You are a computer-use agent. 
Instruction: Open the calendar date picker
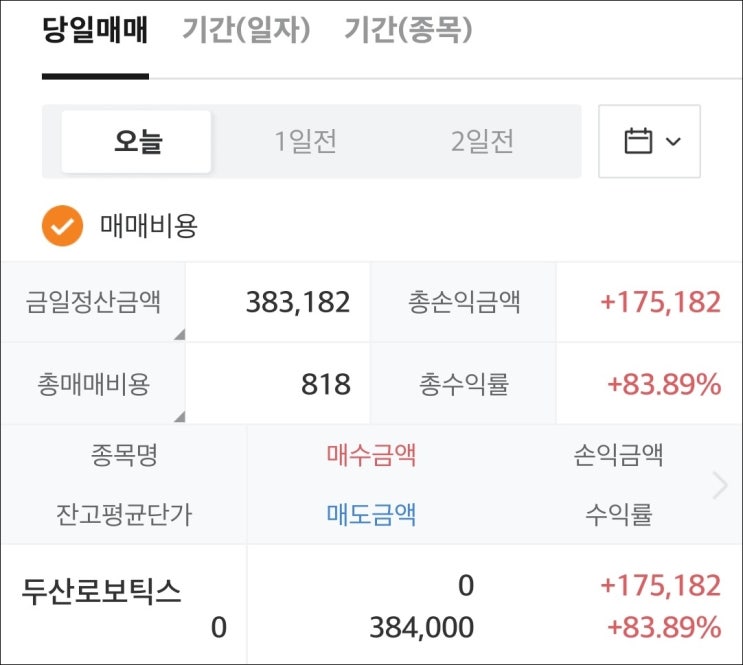(638, 141)
